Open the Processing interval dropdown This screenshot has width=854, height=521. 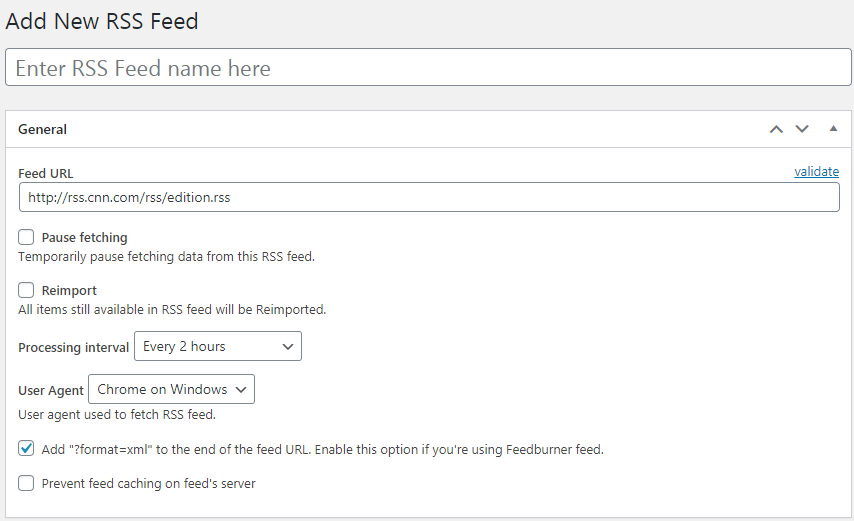pos(218,346)
